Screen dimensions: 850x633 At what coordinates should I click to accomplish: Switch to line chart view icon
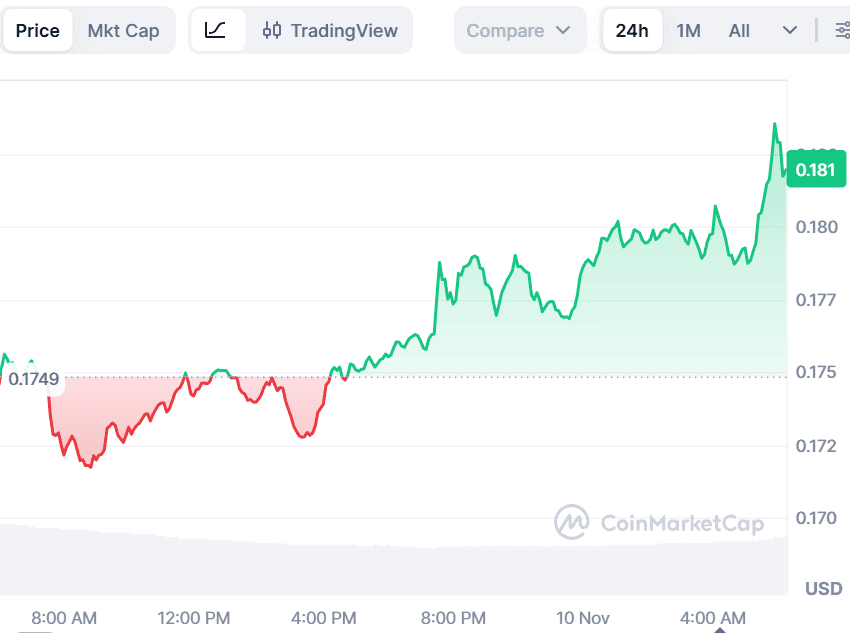click(216, 30)
